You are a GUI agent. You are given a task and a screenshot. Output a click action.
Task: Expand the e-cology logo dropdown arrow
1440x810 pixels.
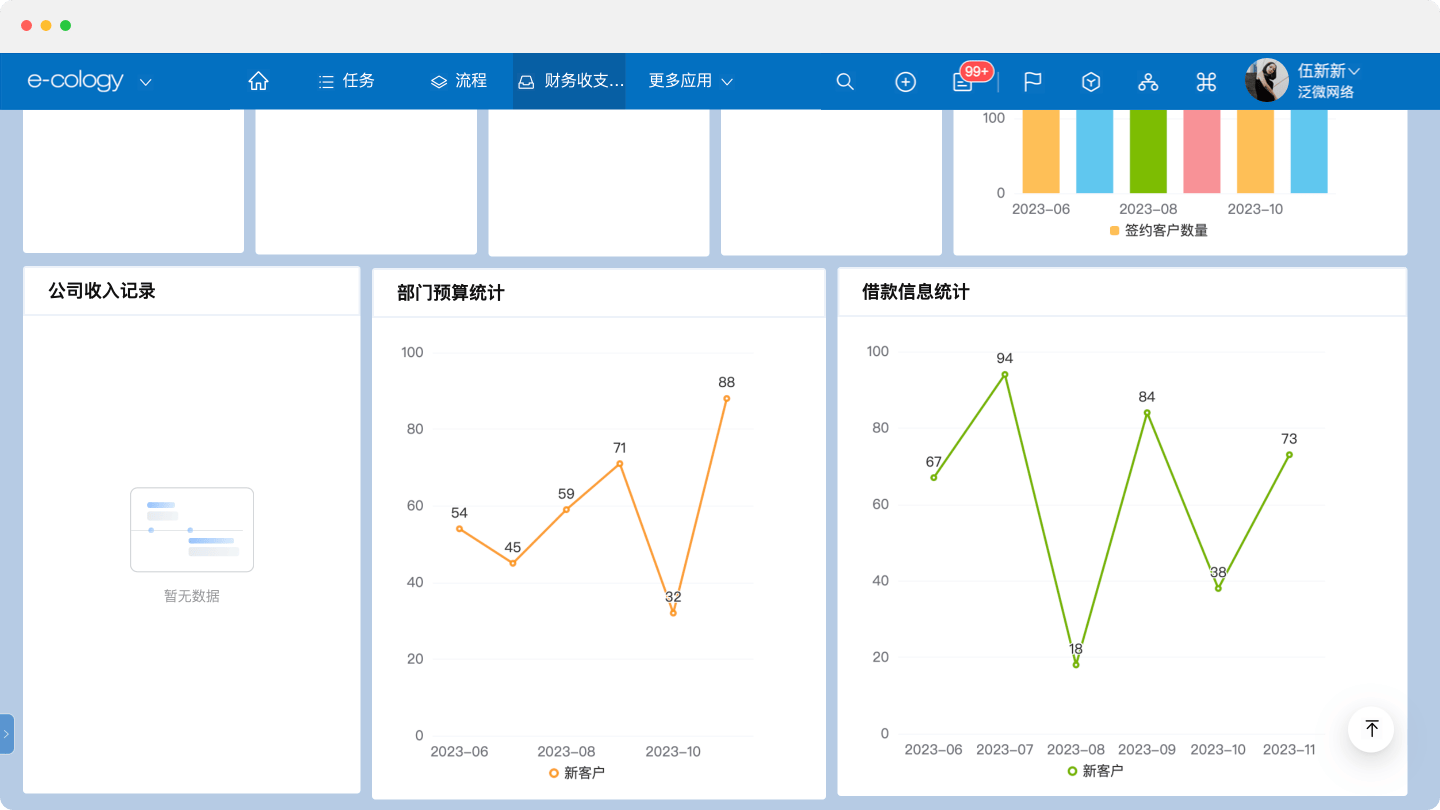pos(146,82)
